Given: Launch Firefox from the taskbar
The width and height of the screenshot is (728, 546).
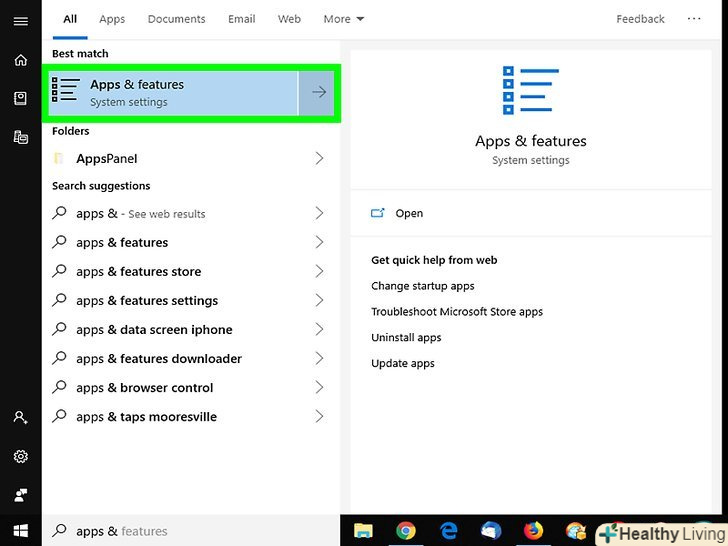Looking at the screenshot, I should tap(533, 531).
